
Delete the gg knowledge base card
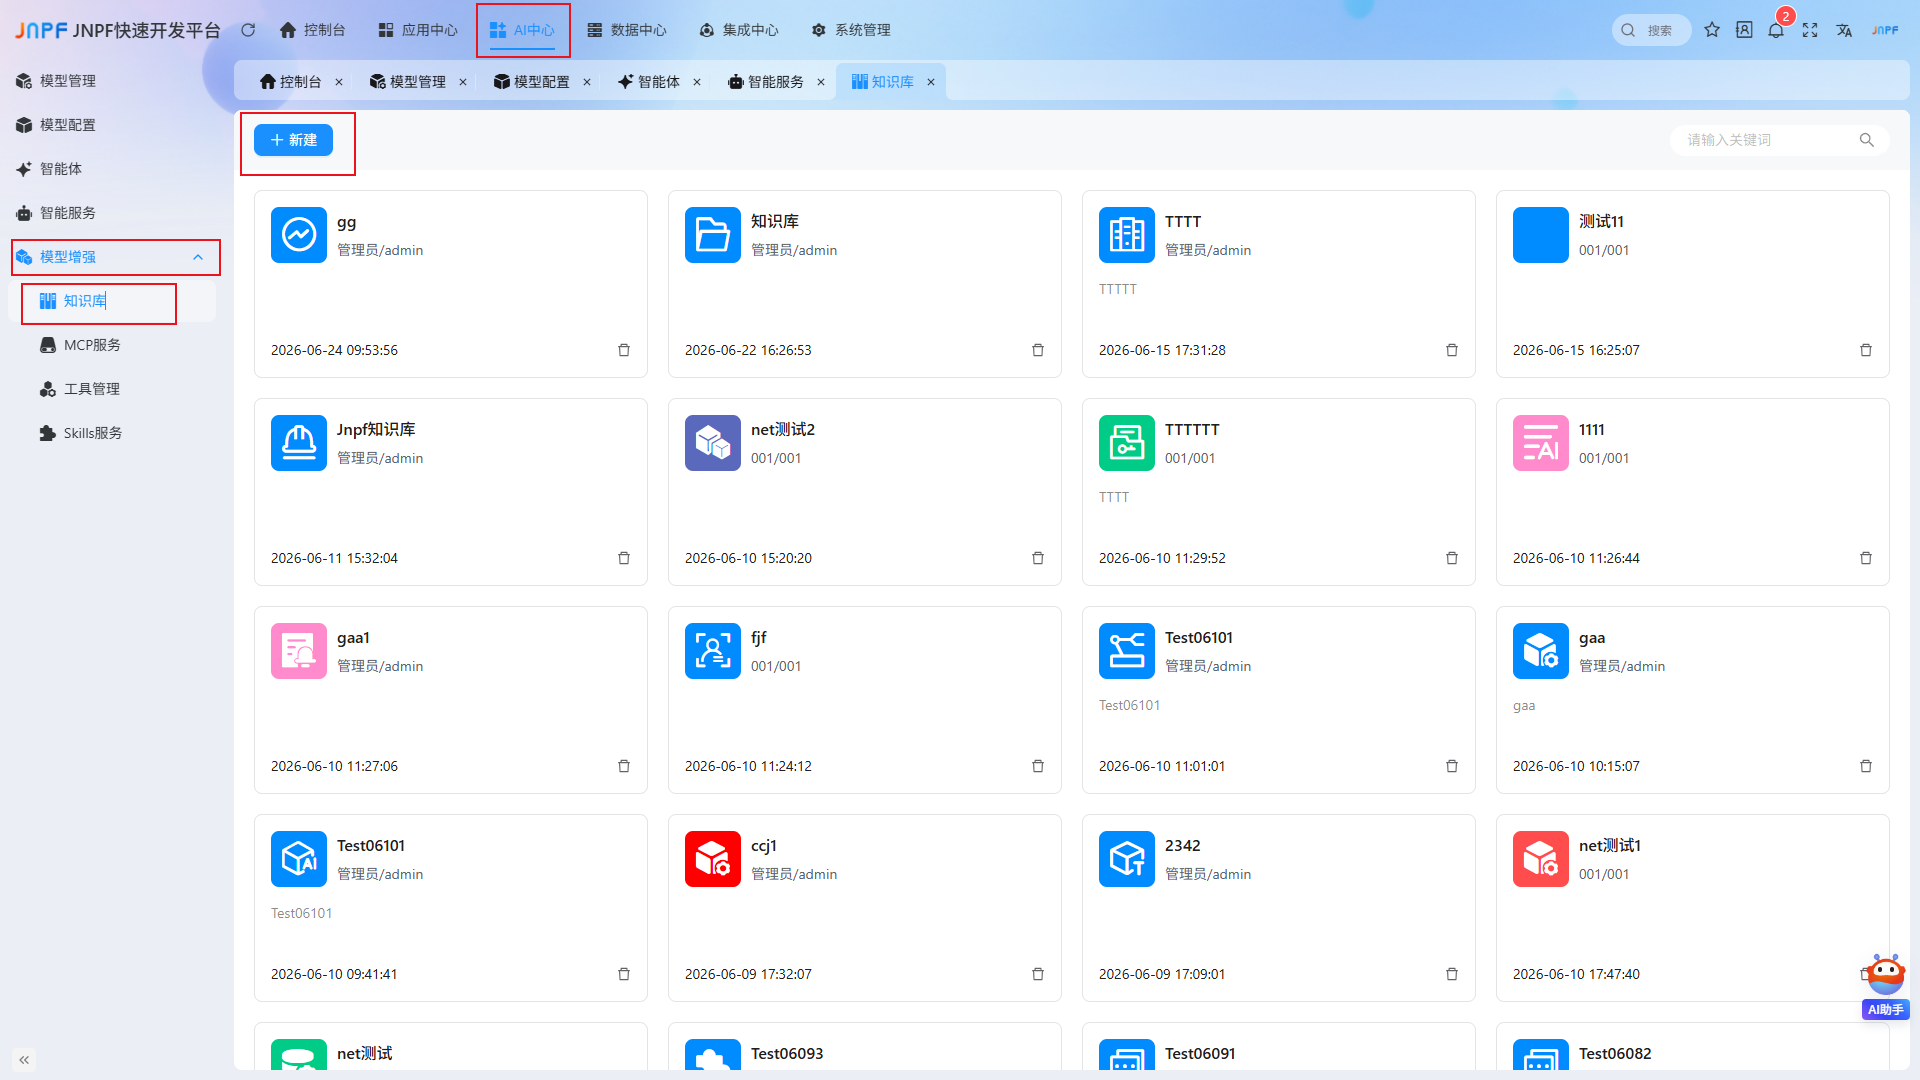(x=624, y=350)
